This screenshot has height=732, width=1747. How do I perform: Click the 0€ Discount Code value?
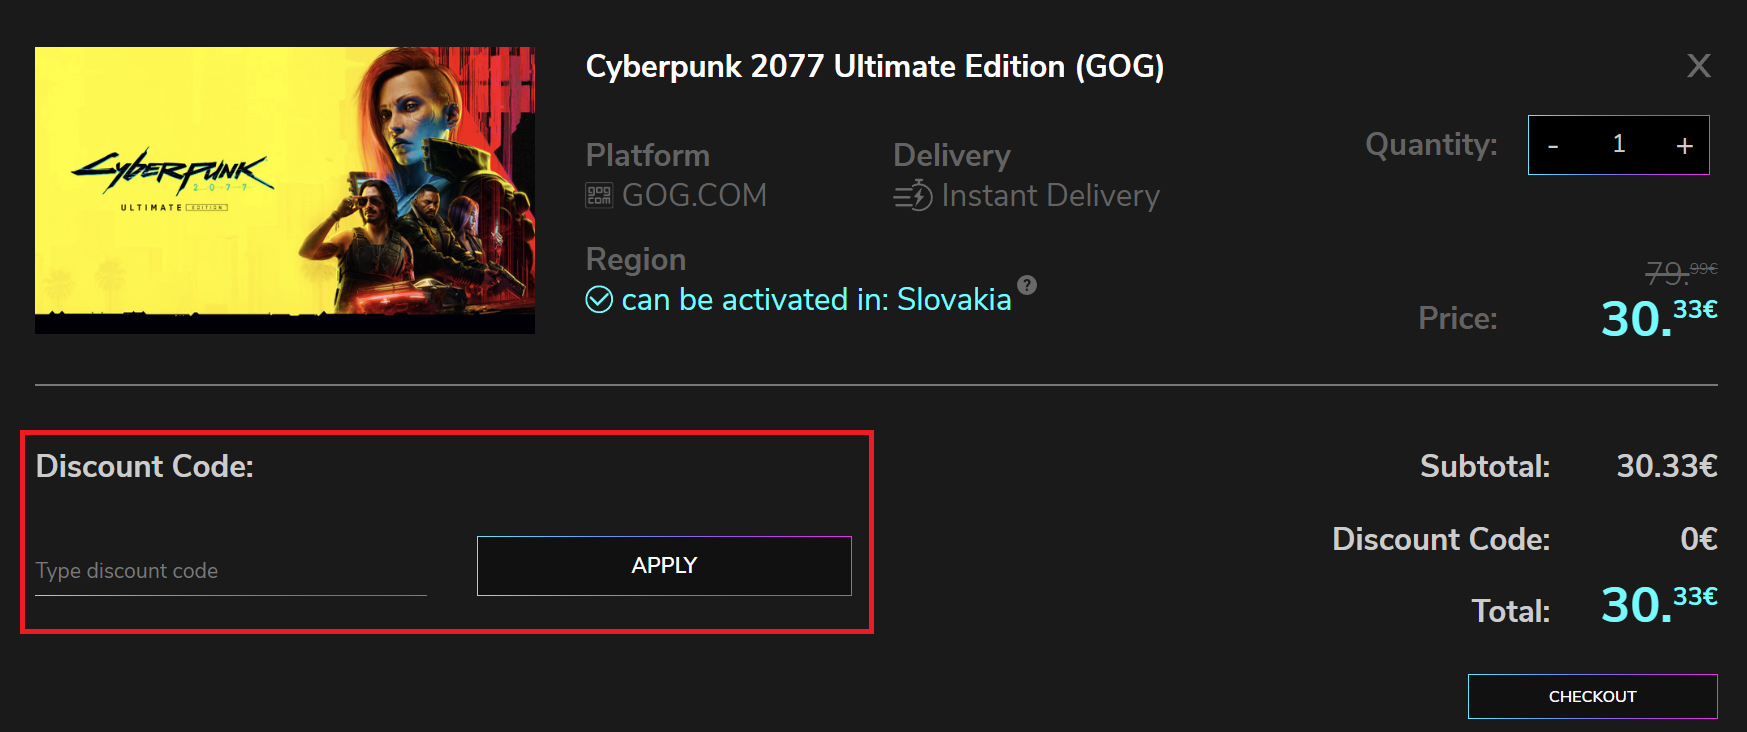coord(1698,539)
